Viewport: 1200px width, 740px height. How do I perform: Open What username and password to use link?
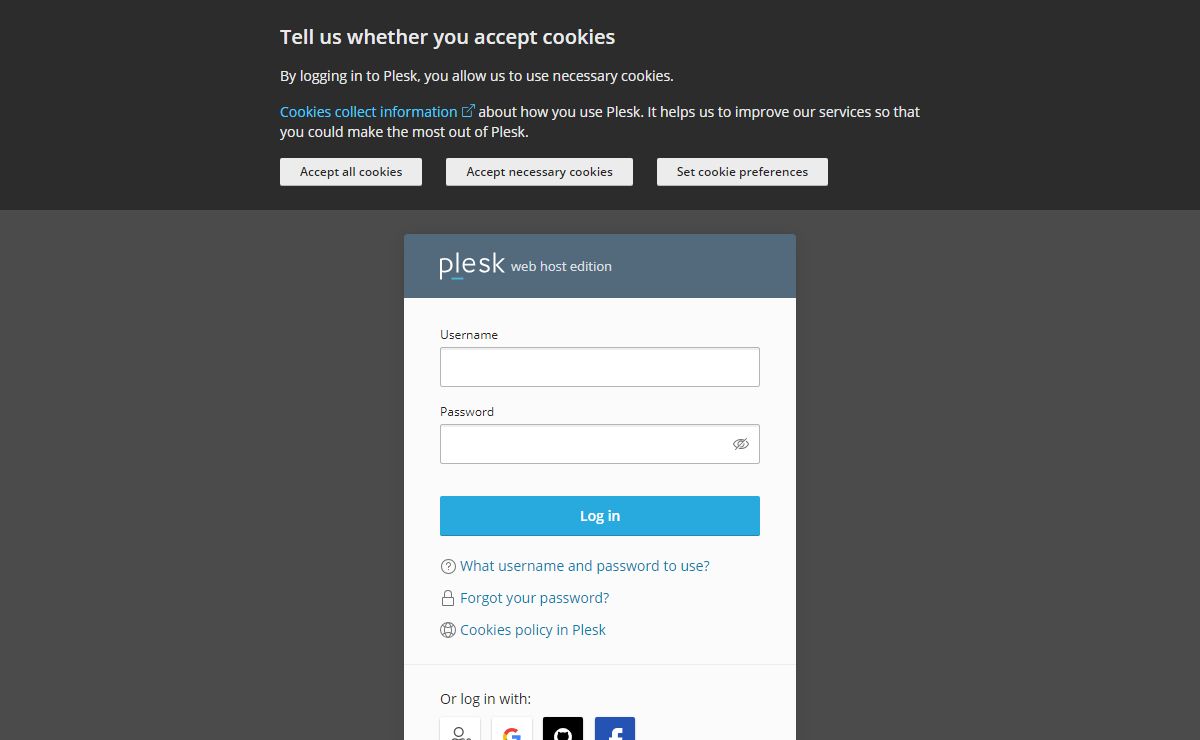585,566
